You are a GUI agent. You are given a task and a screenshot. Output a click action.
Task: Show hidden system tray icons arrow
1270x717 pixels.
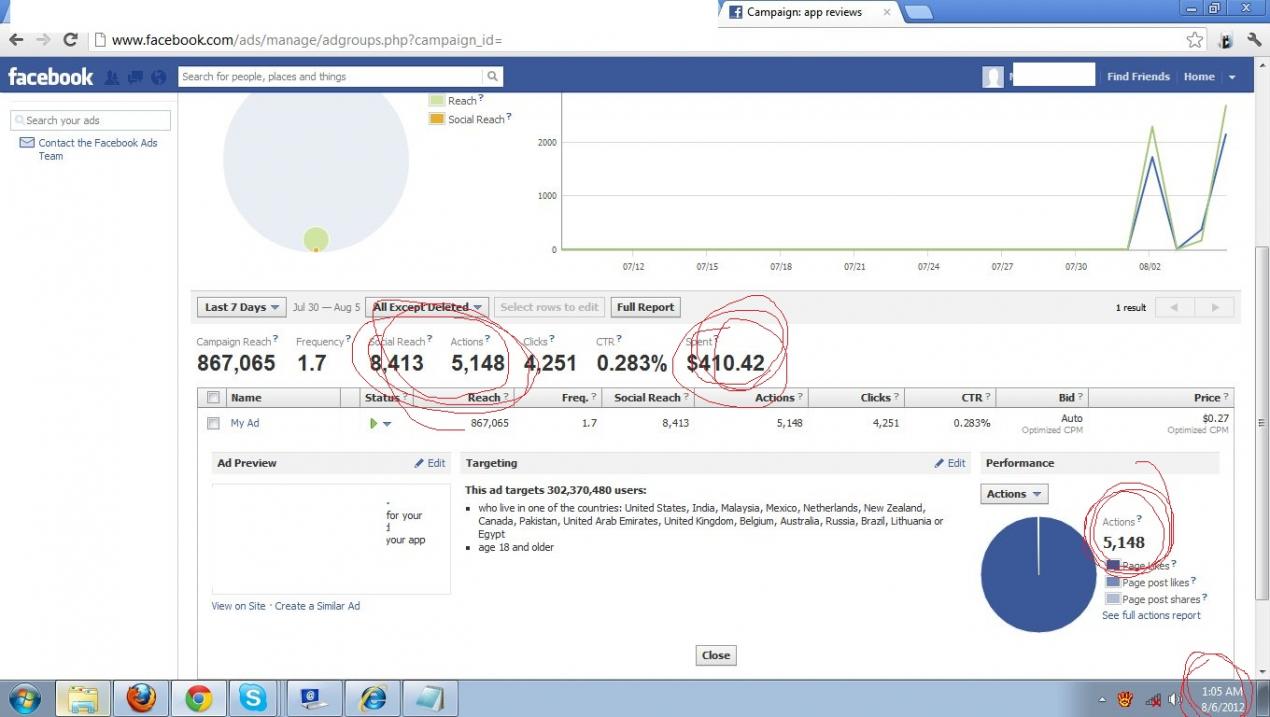(x=1102, y=700)
